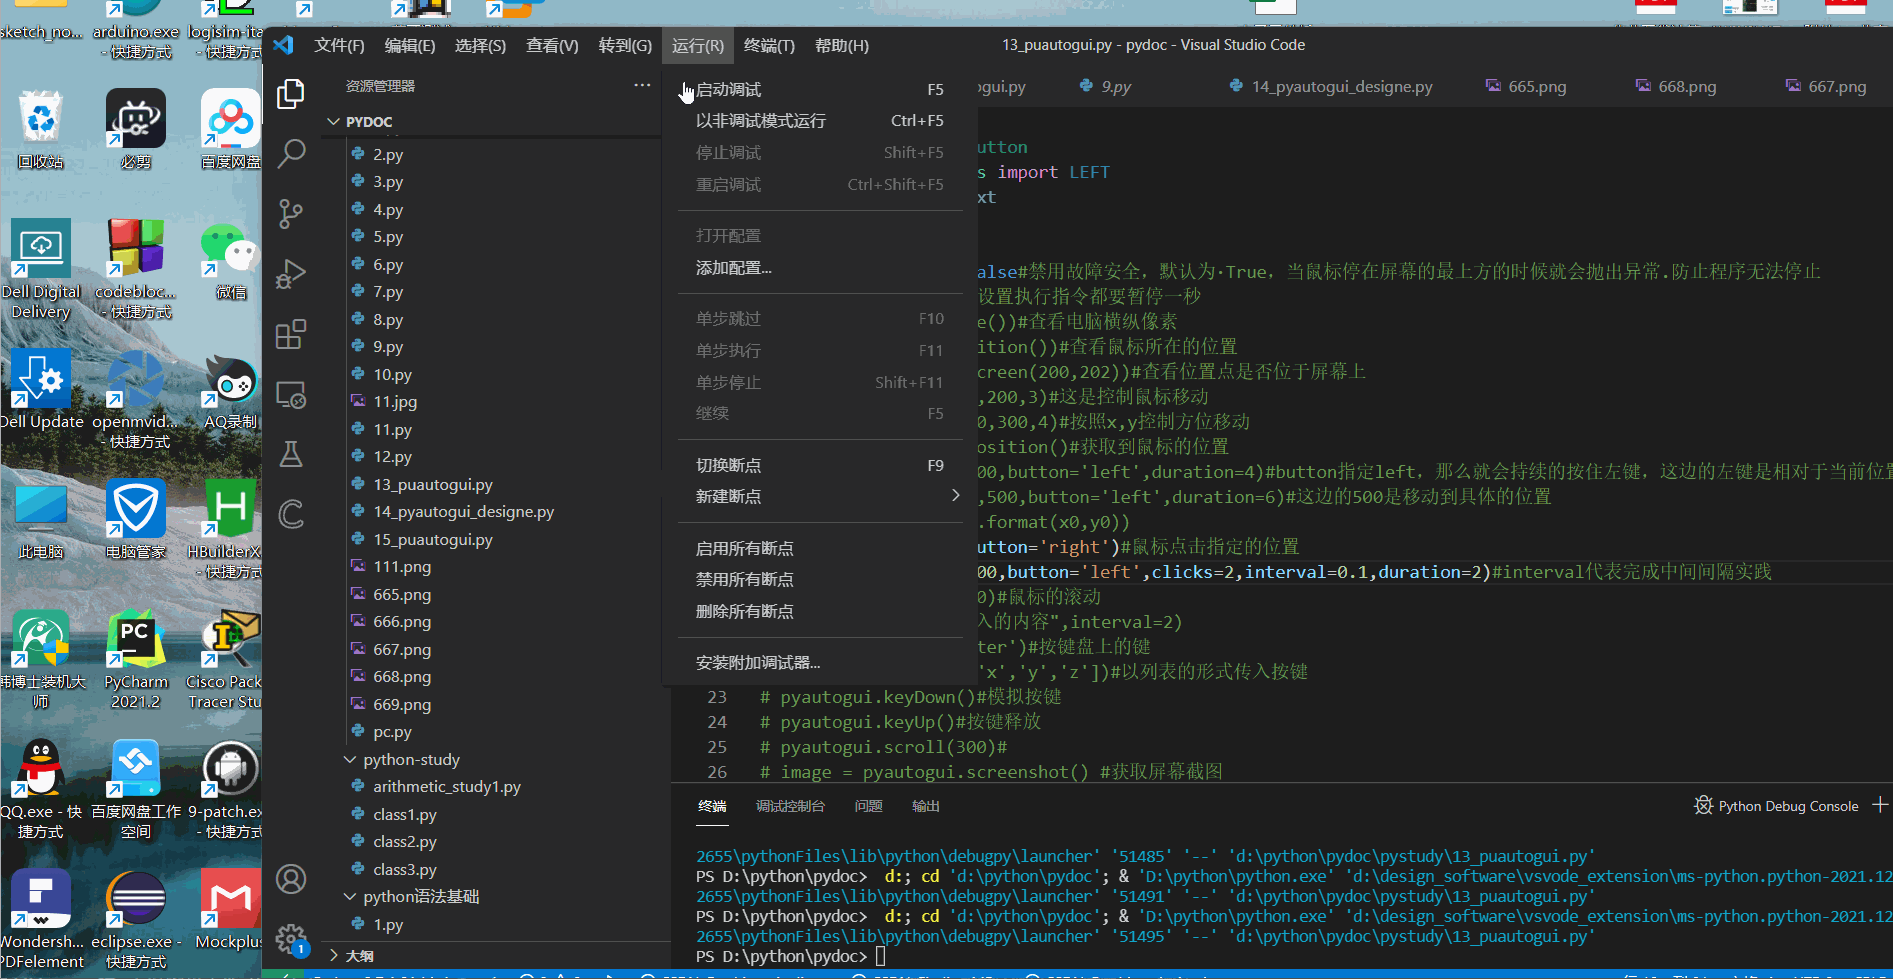Expand the 新建断点 submenu

click(820, 497)
